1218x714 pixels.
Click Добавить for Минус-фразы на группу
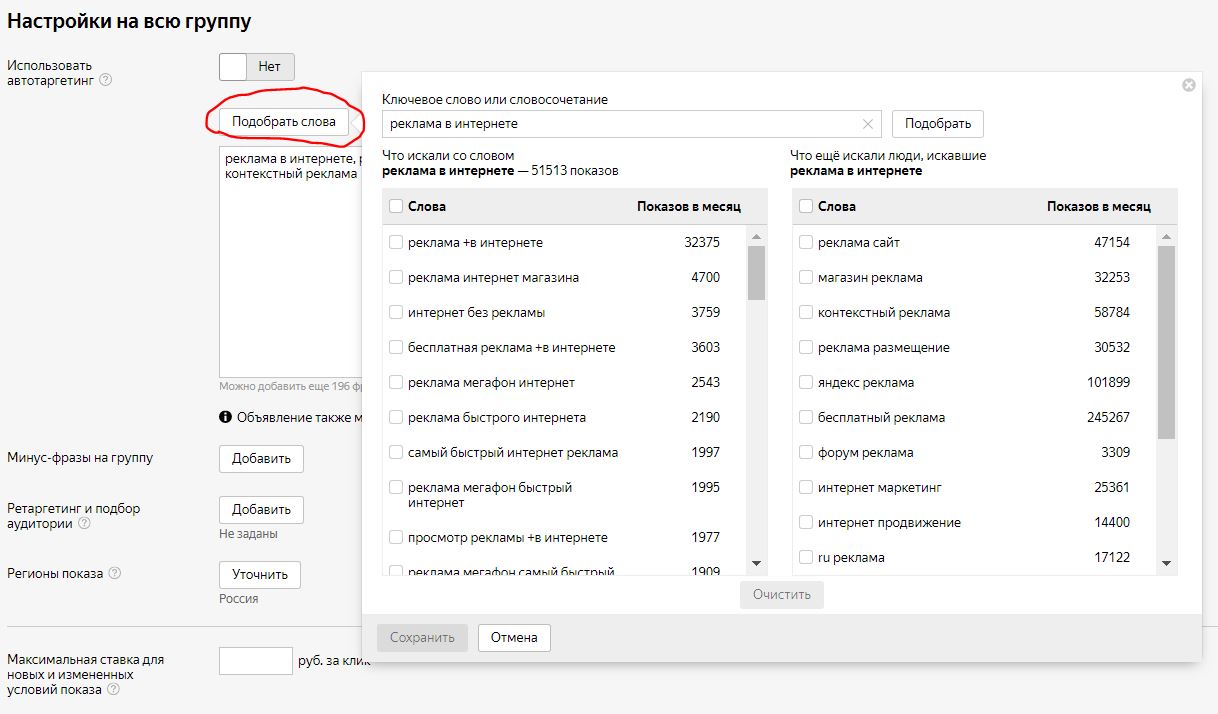[261, 459]
